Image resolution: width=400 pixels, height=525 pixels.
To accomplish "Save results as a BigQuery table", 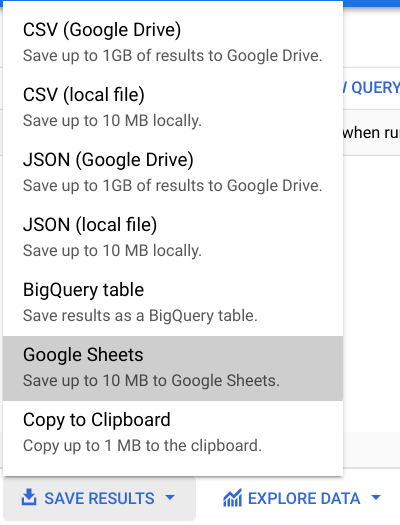I will coord(173,302).
